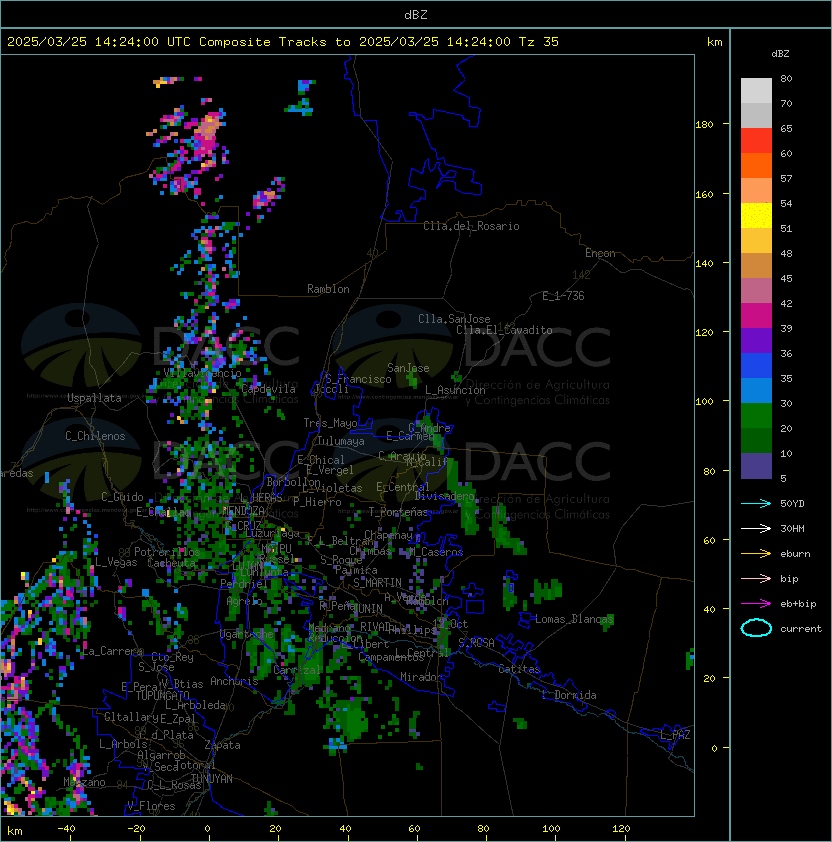This screenshot has height=842, width=832.
Task: Click the Clla.El_Cavadito map label
Action: click(504, 330)
